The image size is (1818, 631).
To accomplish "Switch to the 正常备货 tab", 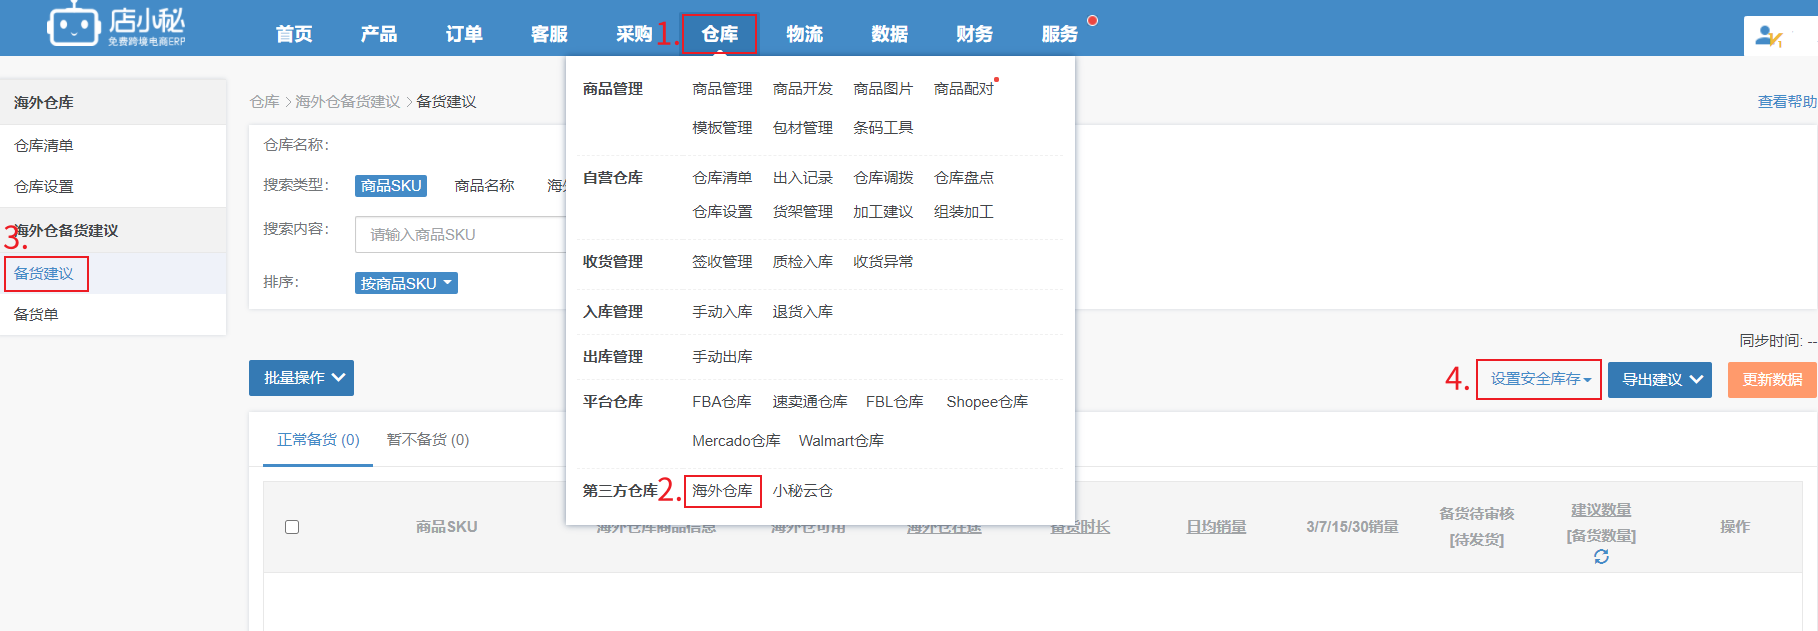I will [318, 440].
